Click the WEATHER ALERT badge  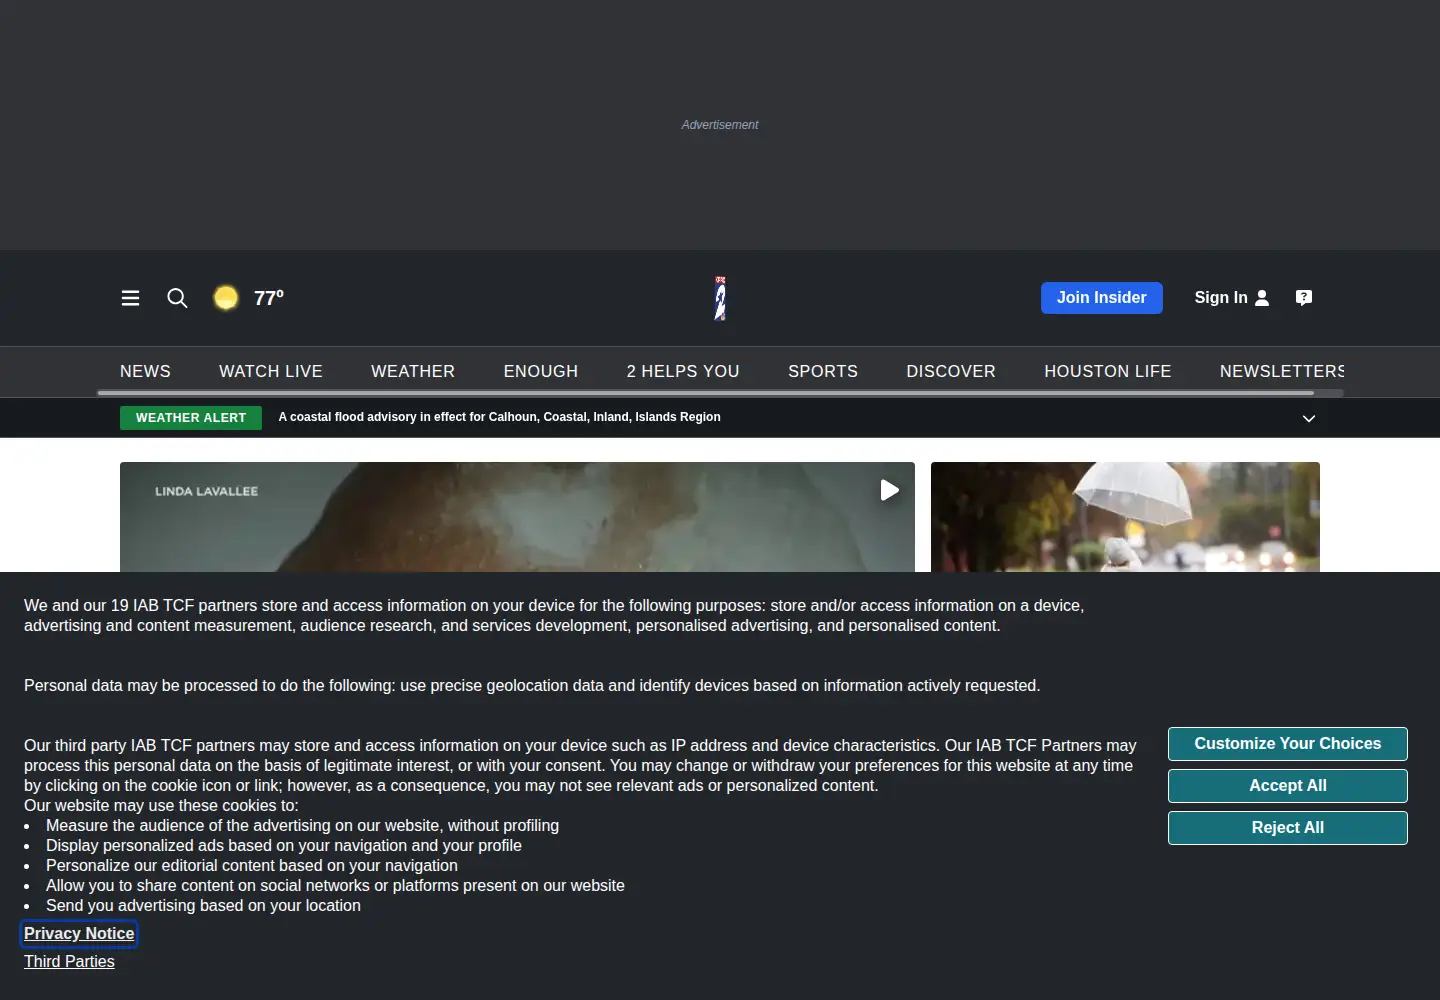coord(191,418)
